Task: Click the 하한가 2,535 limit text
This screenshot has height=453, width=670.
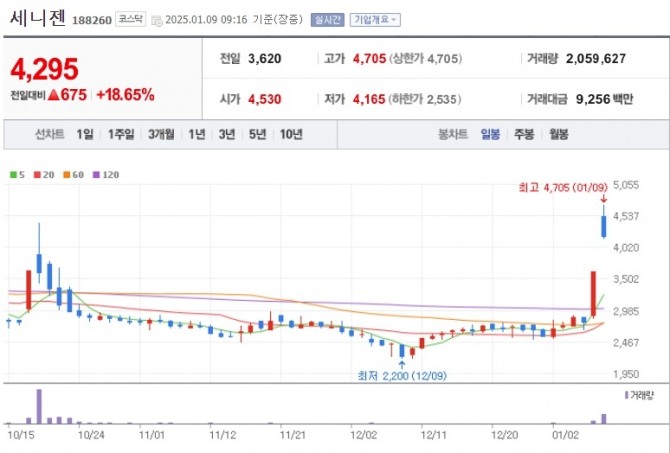Action: (425, 99)
